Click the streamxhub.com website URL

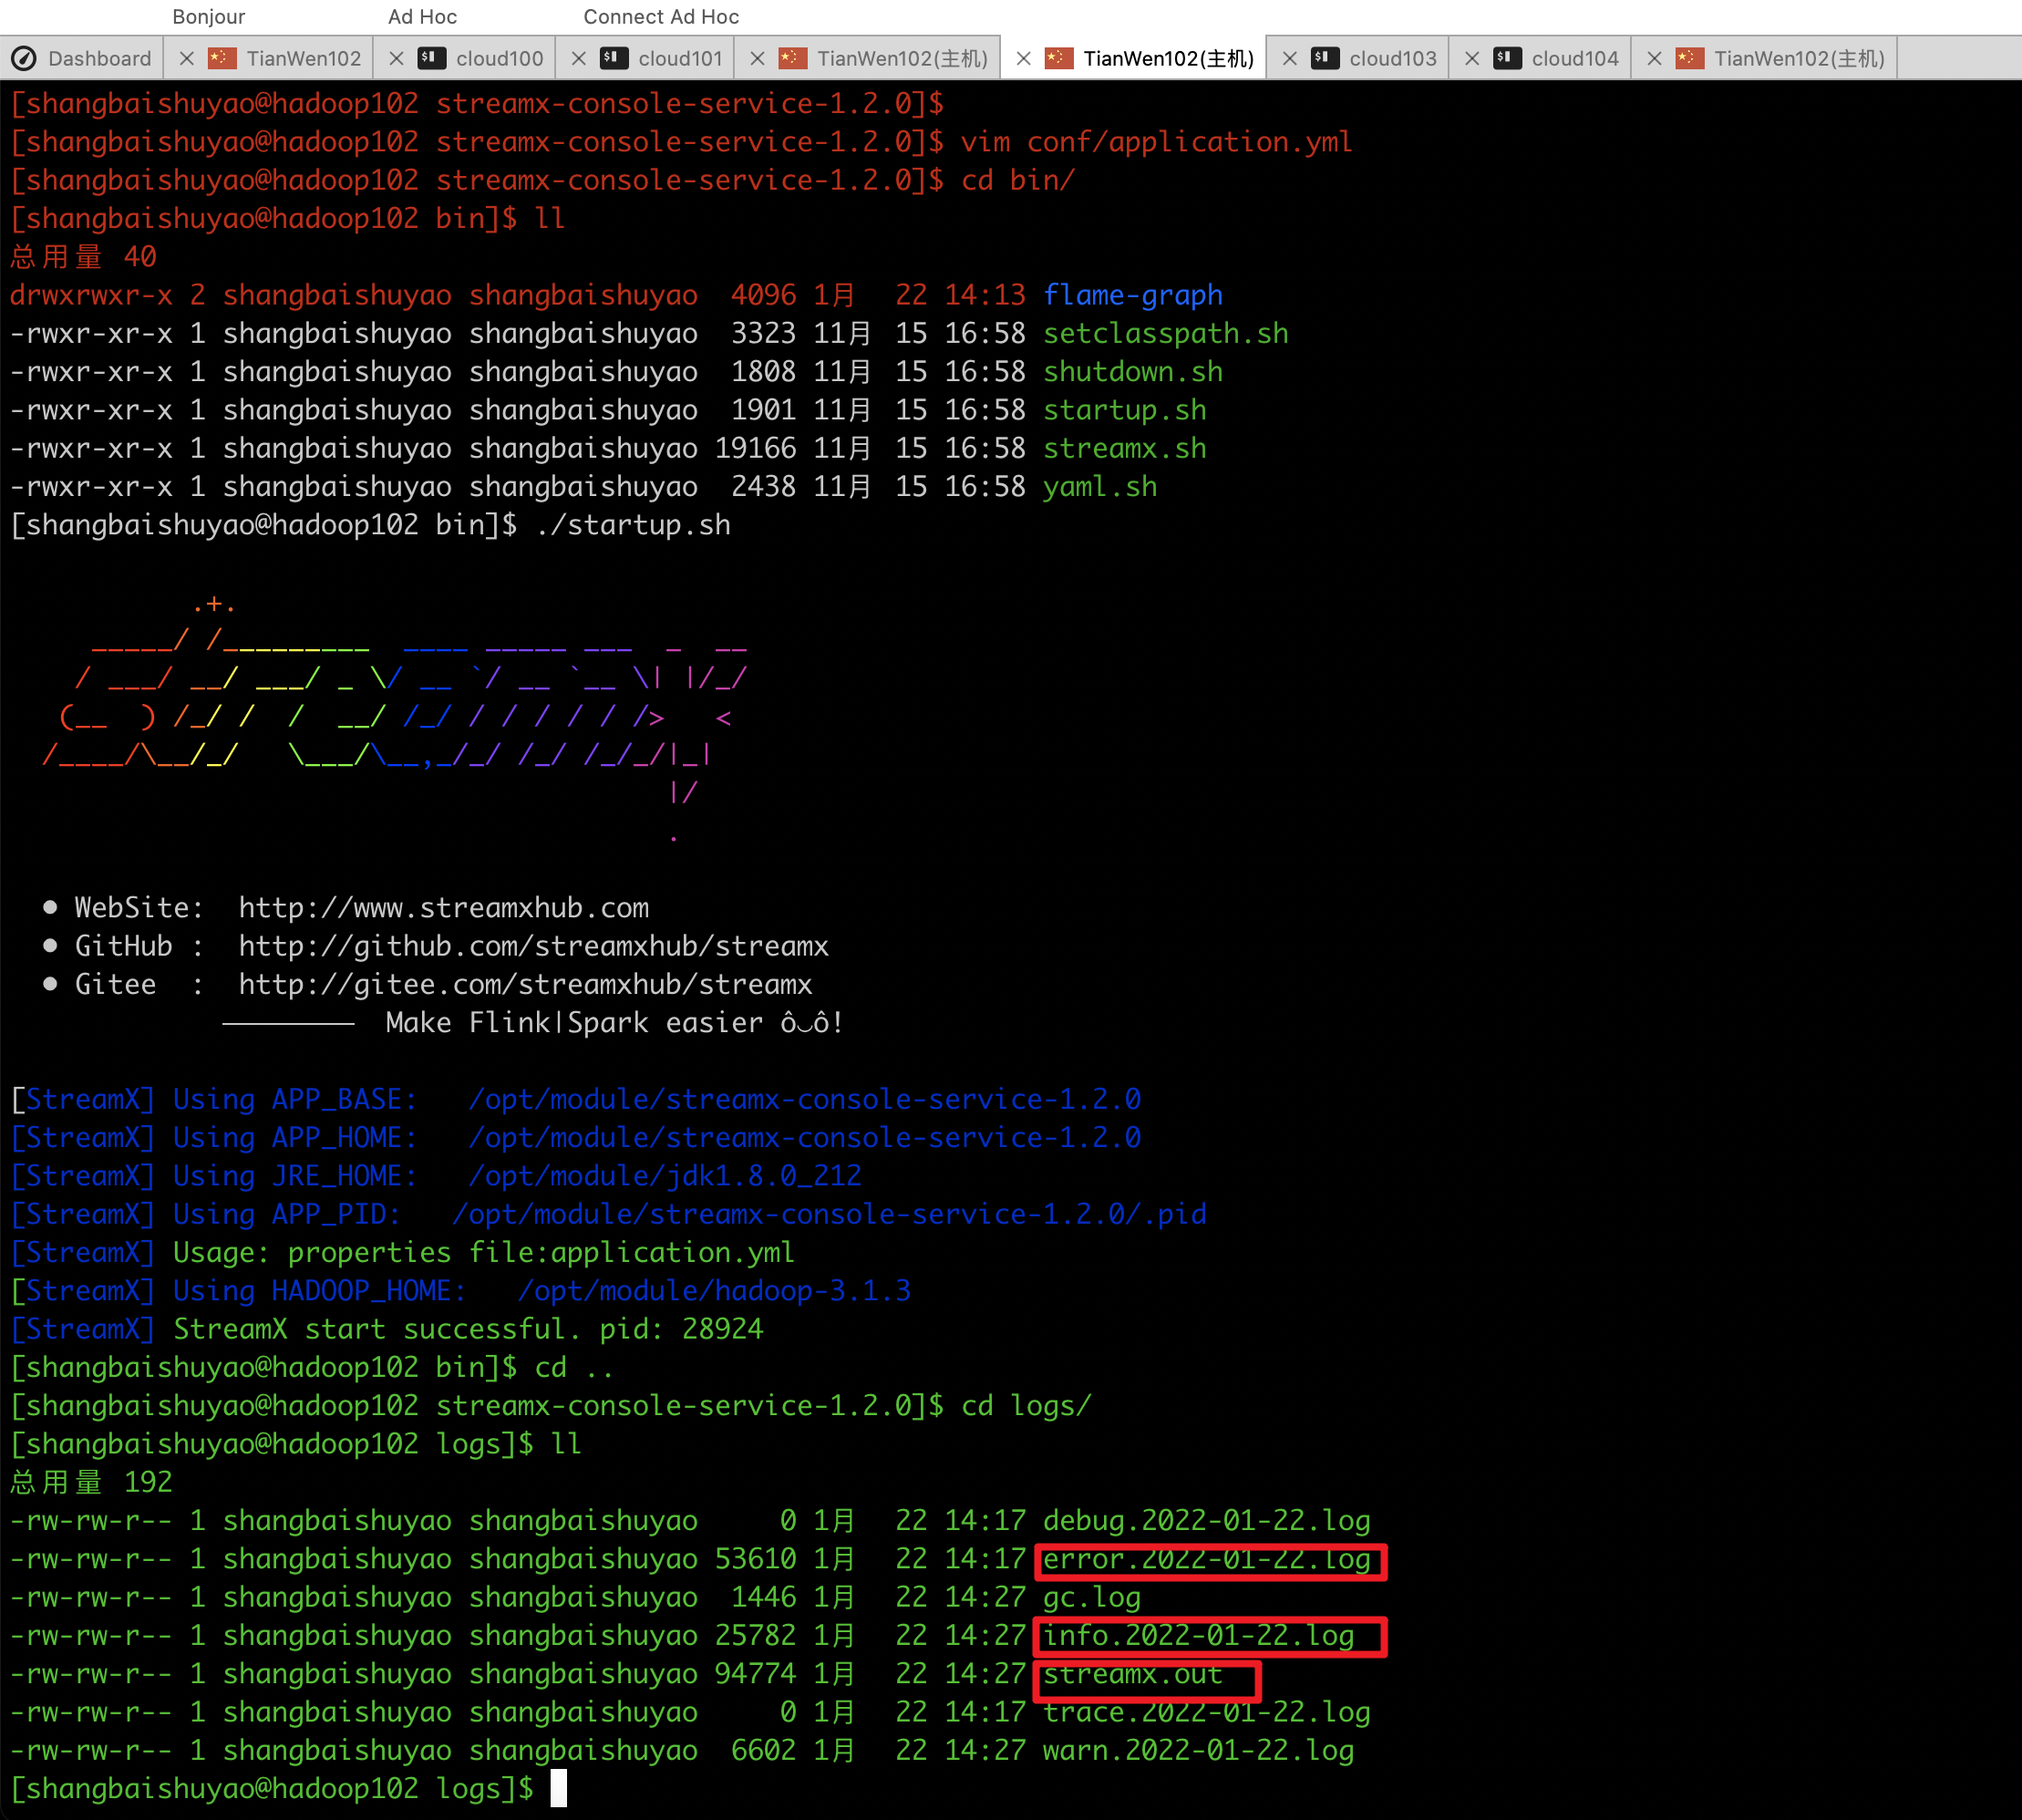pyautogui.click(x=443, y=907)
